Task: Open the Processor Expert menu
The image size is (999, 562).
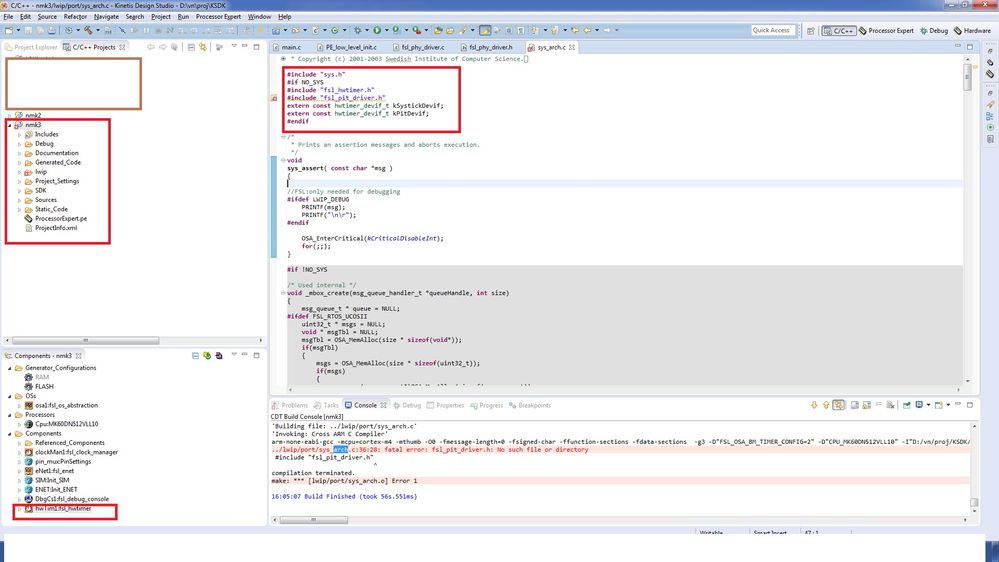Action: click(219, 17)
